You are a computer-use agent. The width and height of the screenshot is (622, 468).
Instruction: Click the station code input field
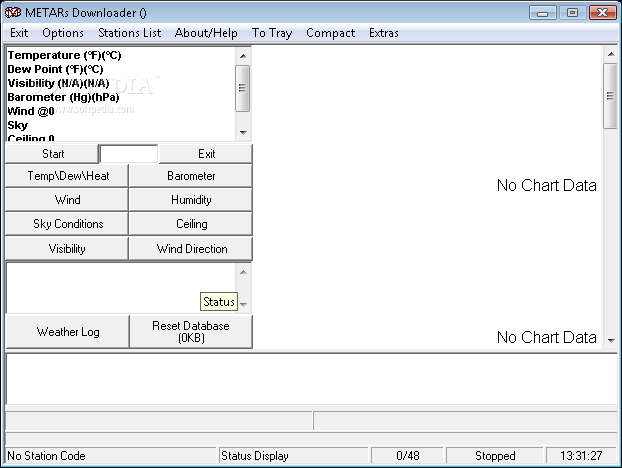coord(129,154)
